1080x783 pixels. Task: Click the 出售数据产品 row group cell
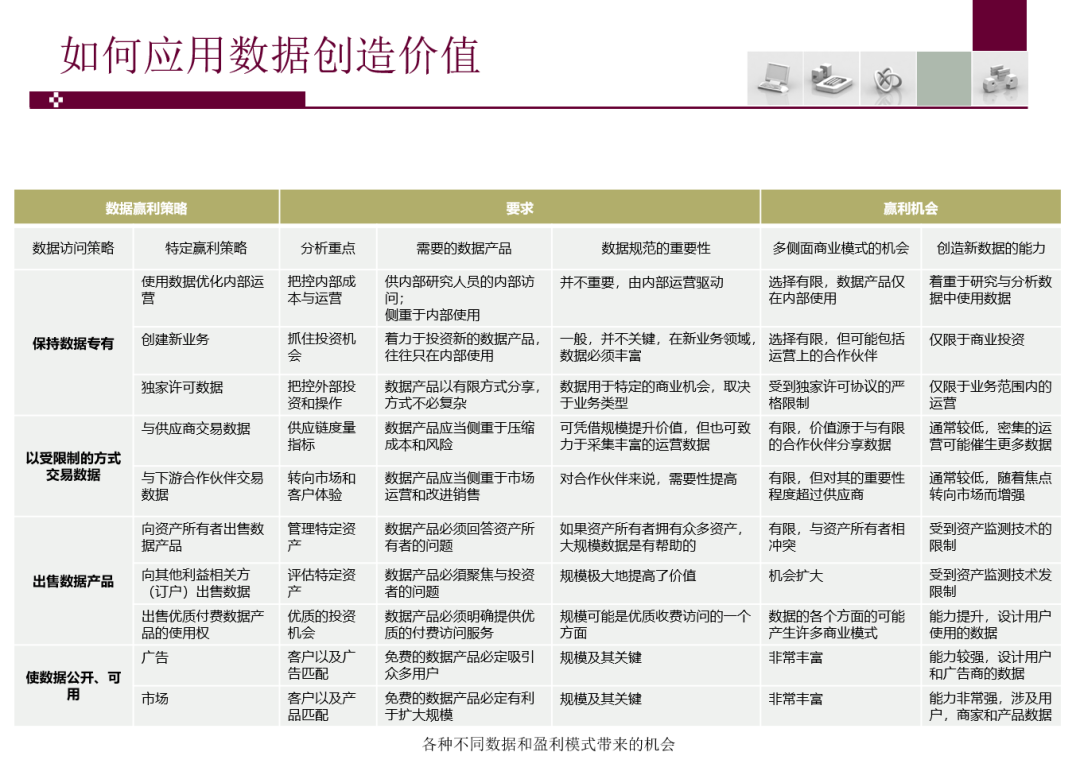pyautogui.click(x=73, y=581)
